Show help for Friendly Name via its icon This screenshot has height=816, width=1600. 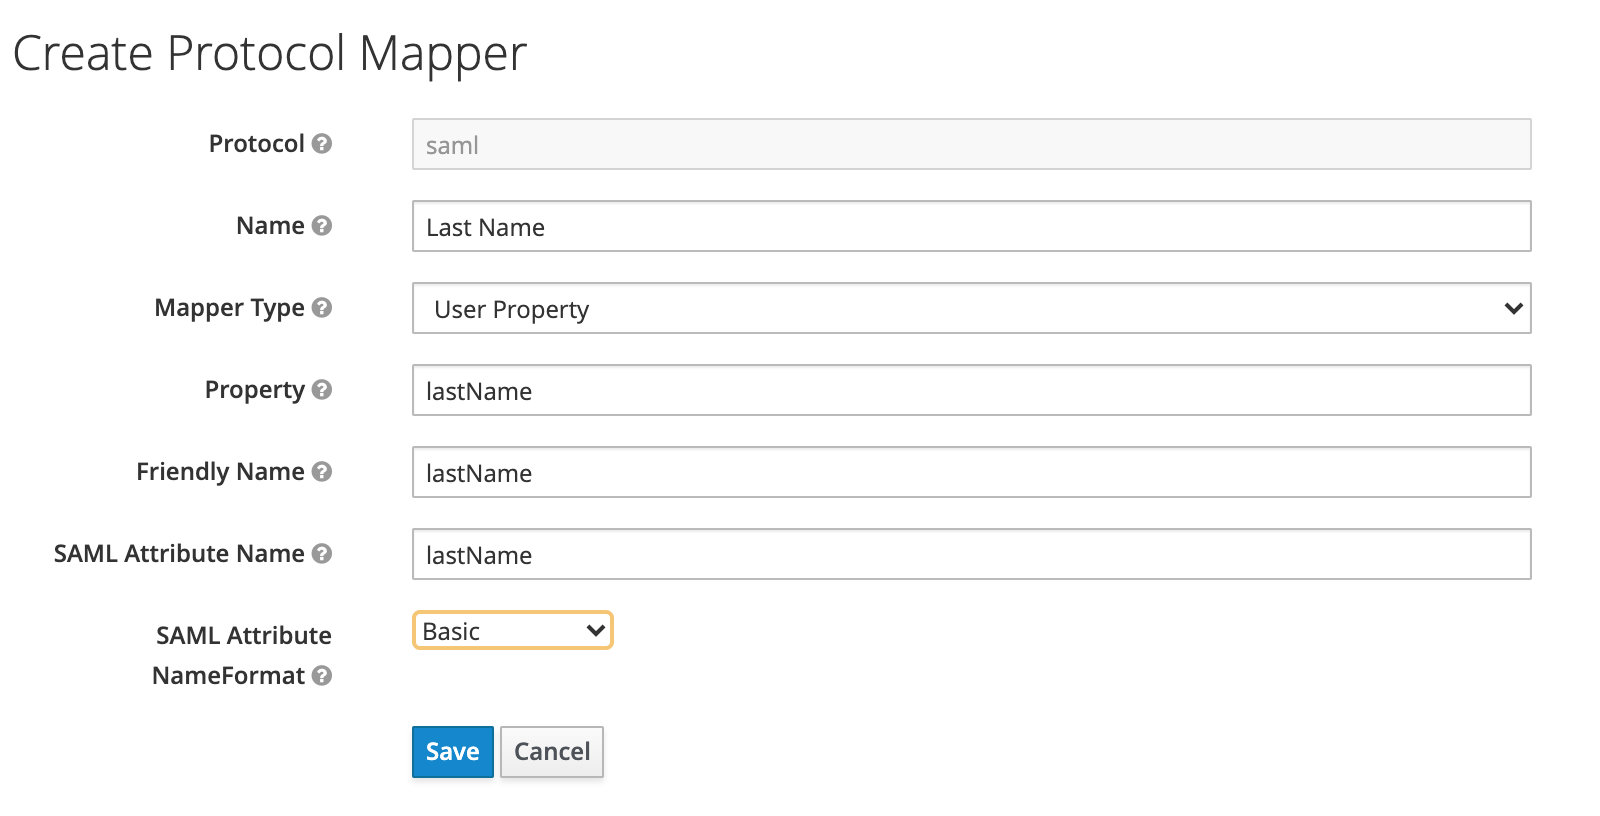click(x=321, y=472)
